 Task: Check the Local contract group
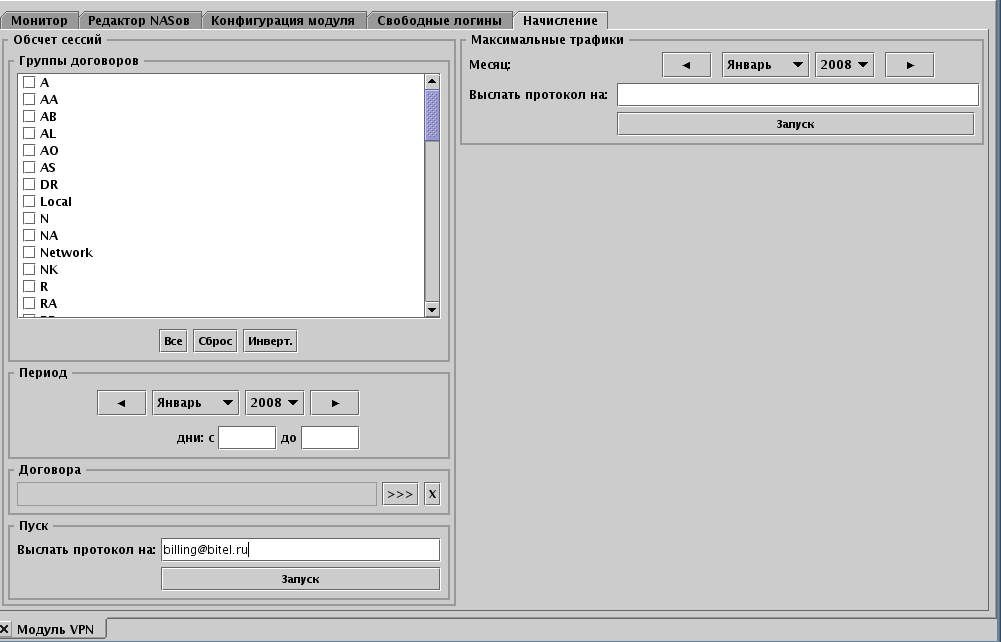[30, 202]
